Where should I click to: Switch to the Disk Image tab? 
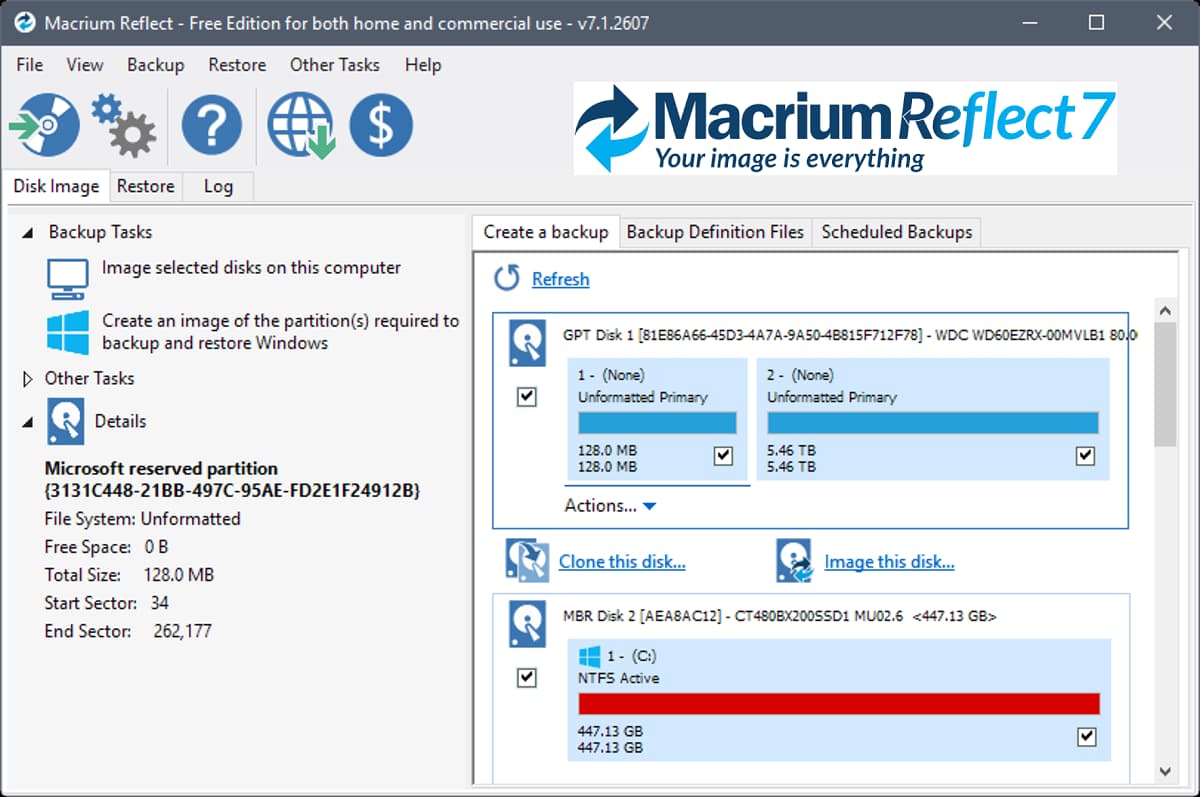tap(56, 186)
